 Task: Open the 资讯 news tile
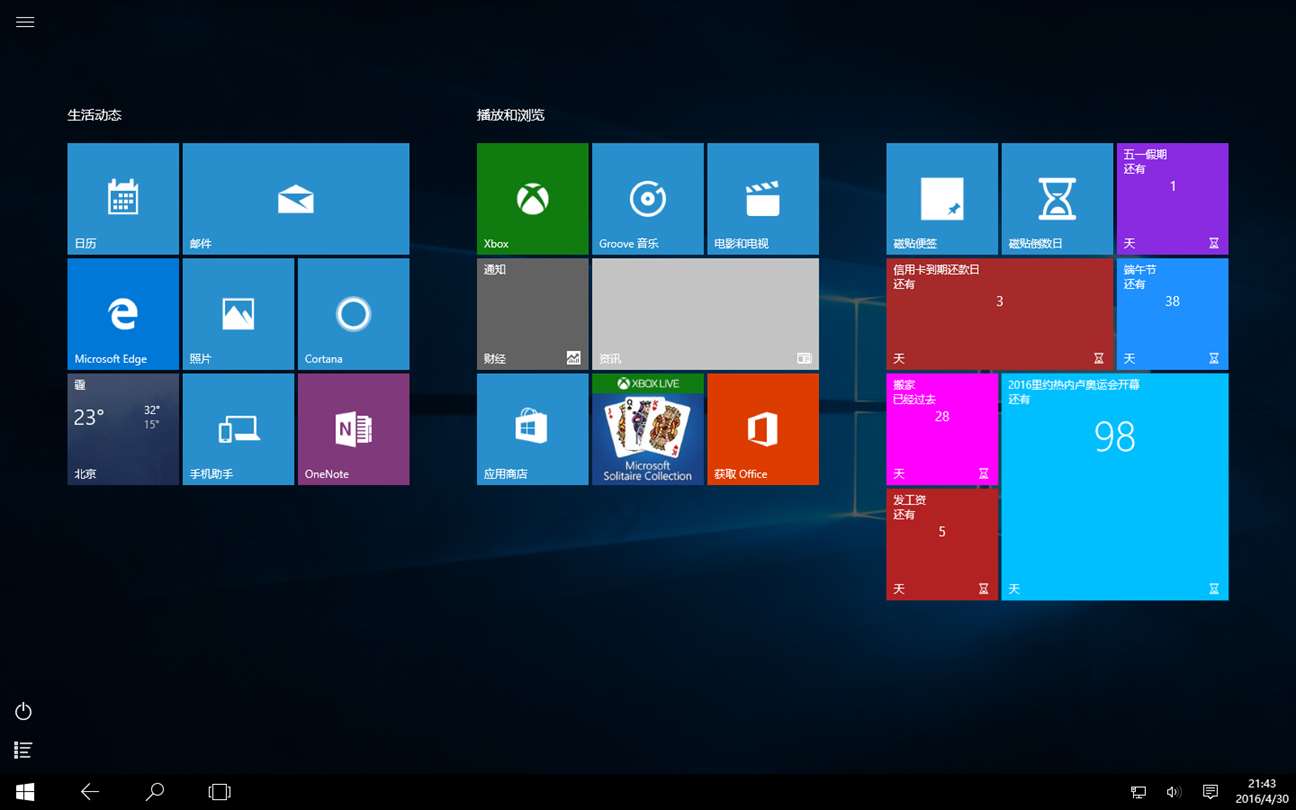[x=706, y=314]
